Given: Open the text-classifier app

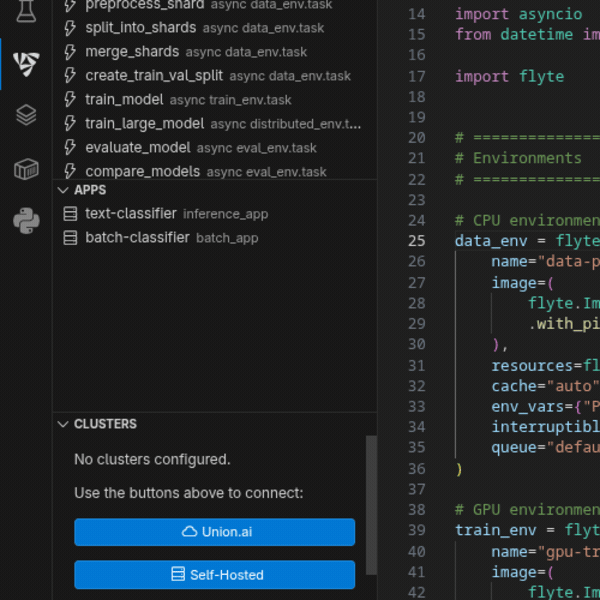Looking at the screenshot, I should coord(215,214).
